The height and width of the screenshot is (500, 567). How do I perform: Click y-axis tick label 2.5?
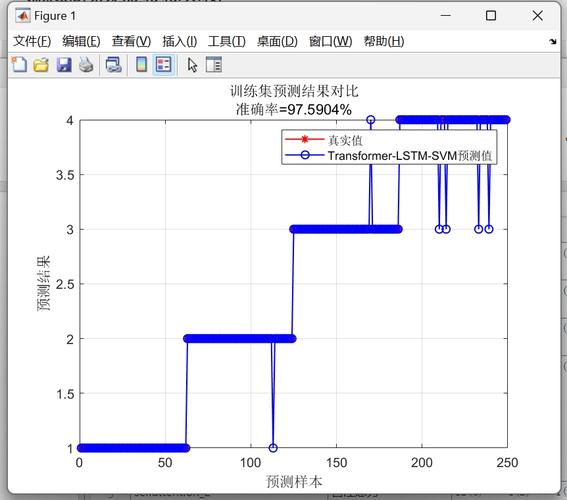(65, 284)
